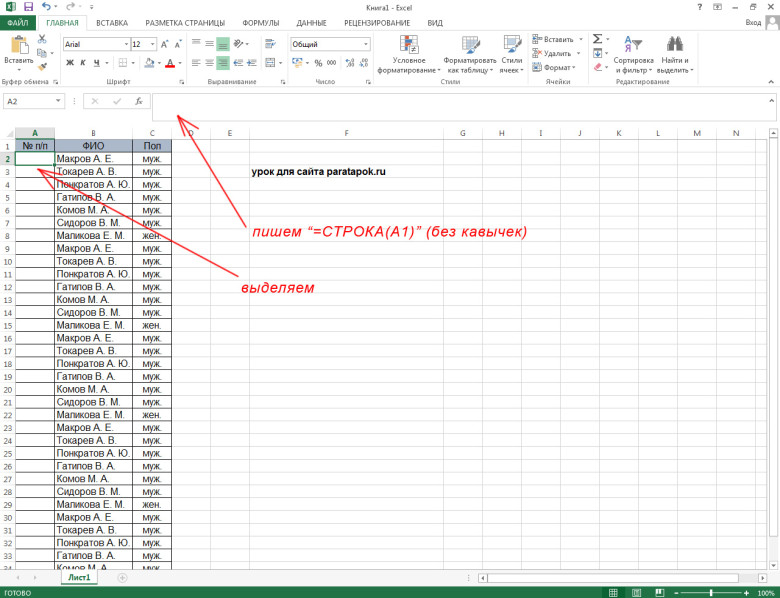
Task: Click inside the formula bar
Action: click(464, 107)
